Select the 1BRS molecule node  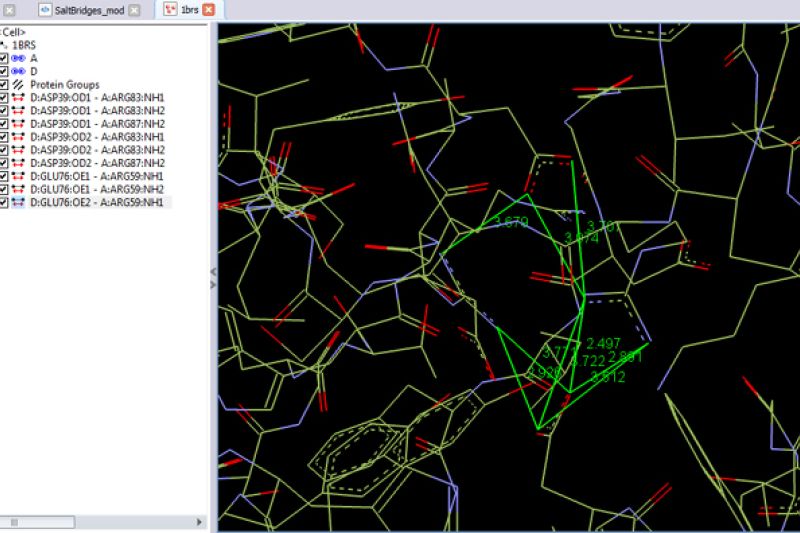[23, 45]
